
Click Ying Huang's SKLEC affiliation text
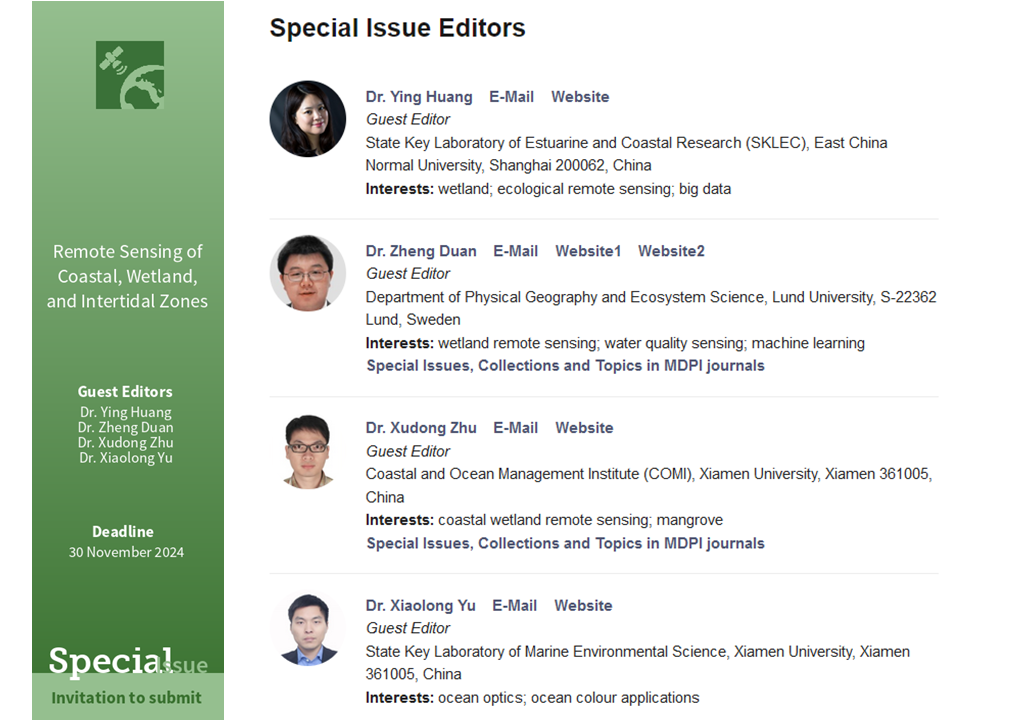click(x=627, y=154)
